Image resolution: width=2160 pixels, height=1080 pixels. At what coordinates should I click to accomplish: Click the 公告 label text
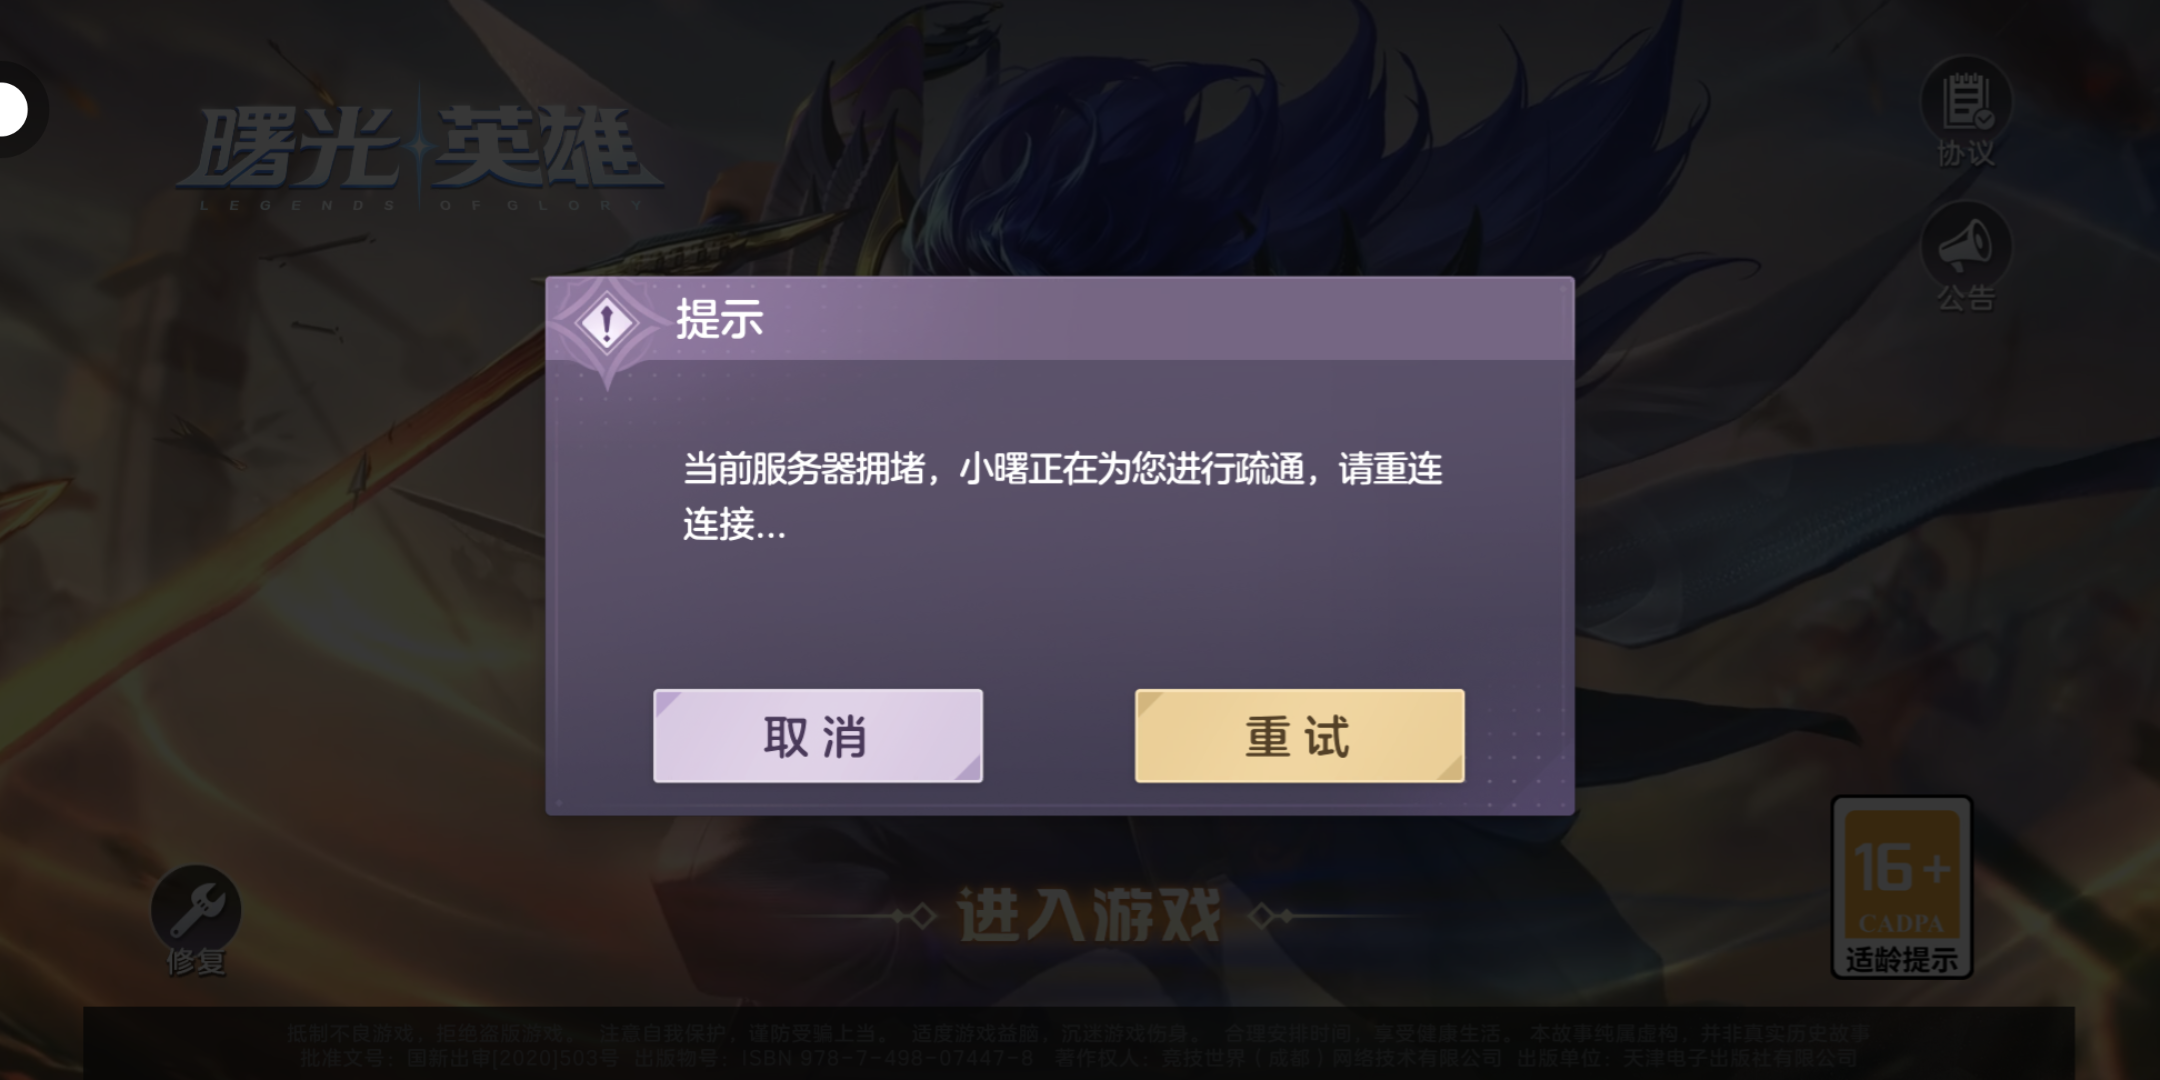tap(1966, 298)
